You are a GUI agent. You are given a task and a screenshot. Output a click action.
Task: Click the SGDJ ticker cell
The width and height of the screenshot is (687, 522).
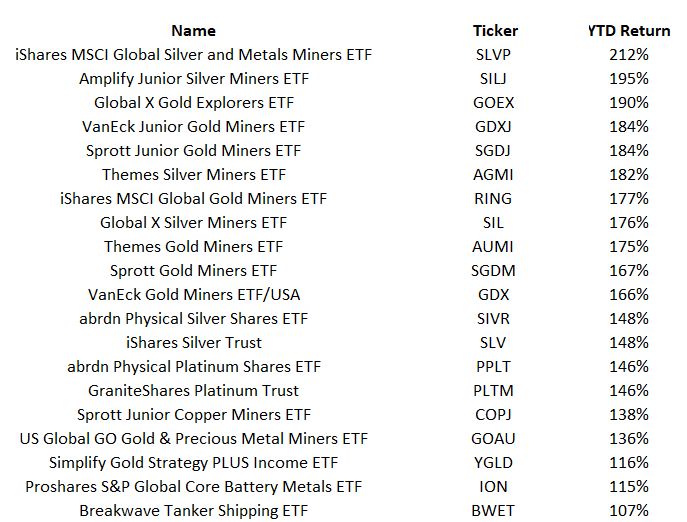[494, 150]
